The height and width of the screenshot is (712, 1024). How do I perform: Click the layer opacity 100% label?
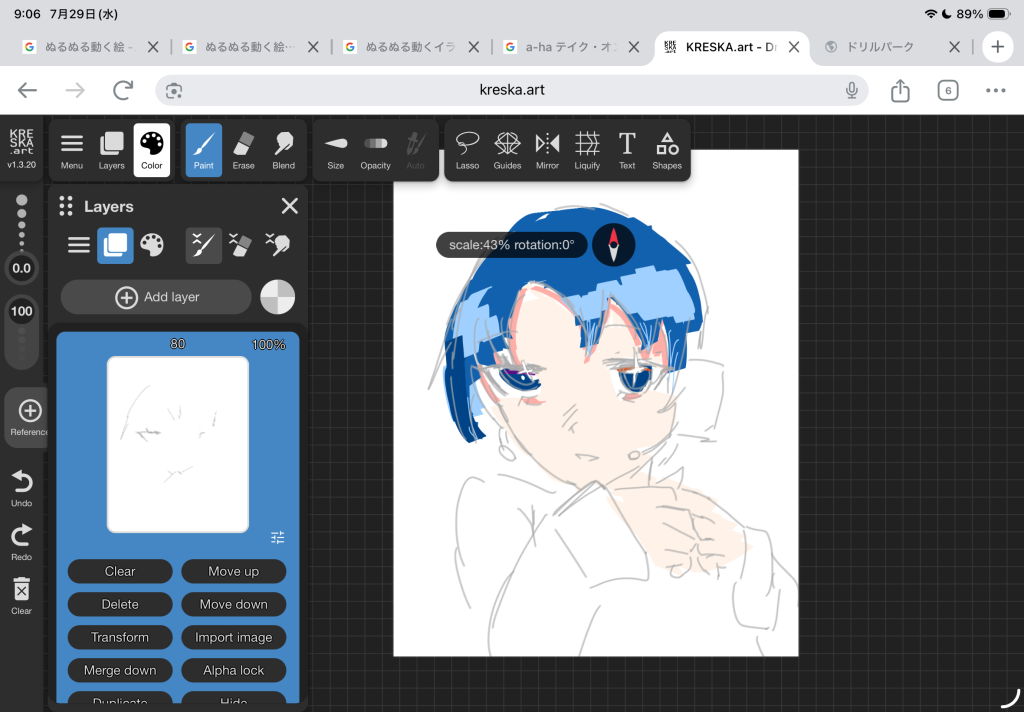tap(269, 345)
